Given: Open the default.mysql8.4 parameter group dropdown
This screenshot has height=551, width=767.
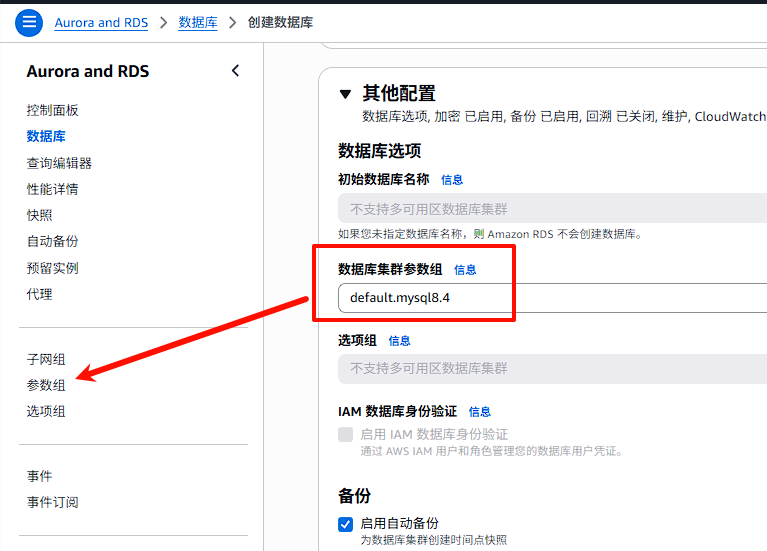Looking at the screenshot, I should pos(552,298).
